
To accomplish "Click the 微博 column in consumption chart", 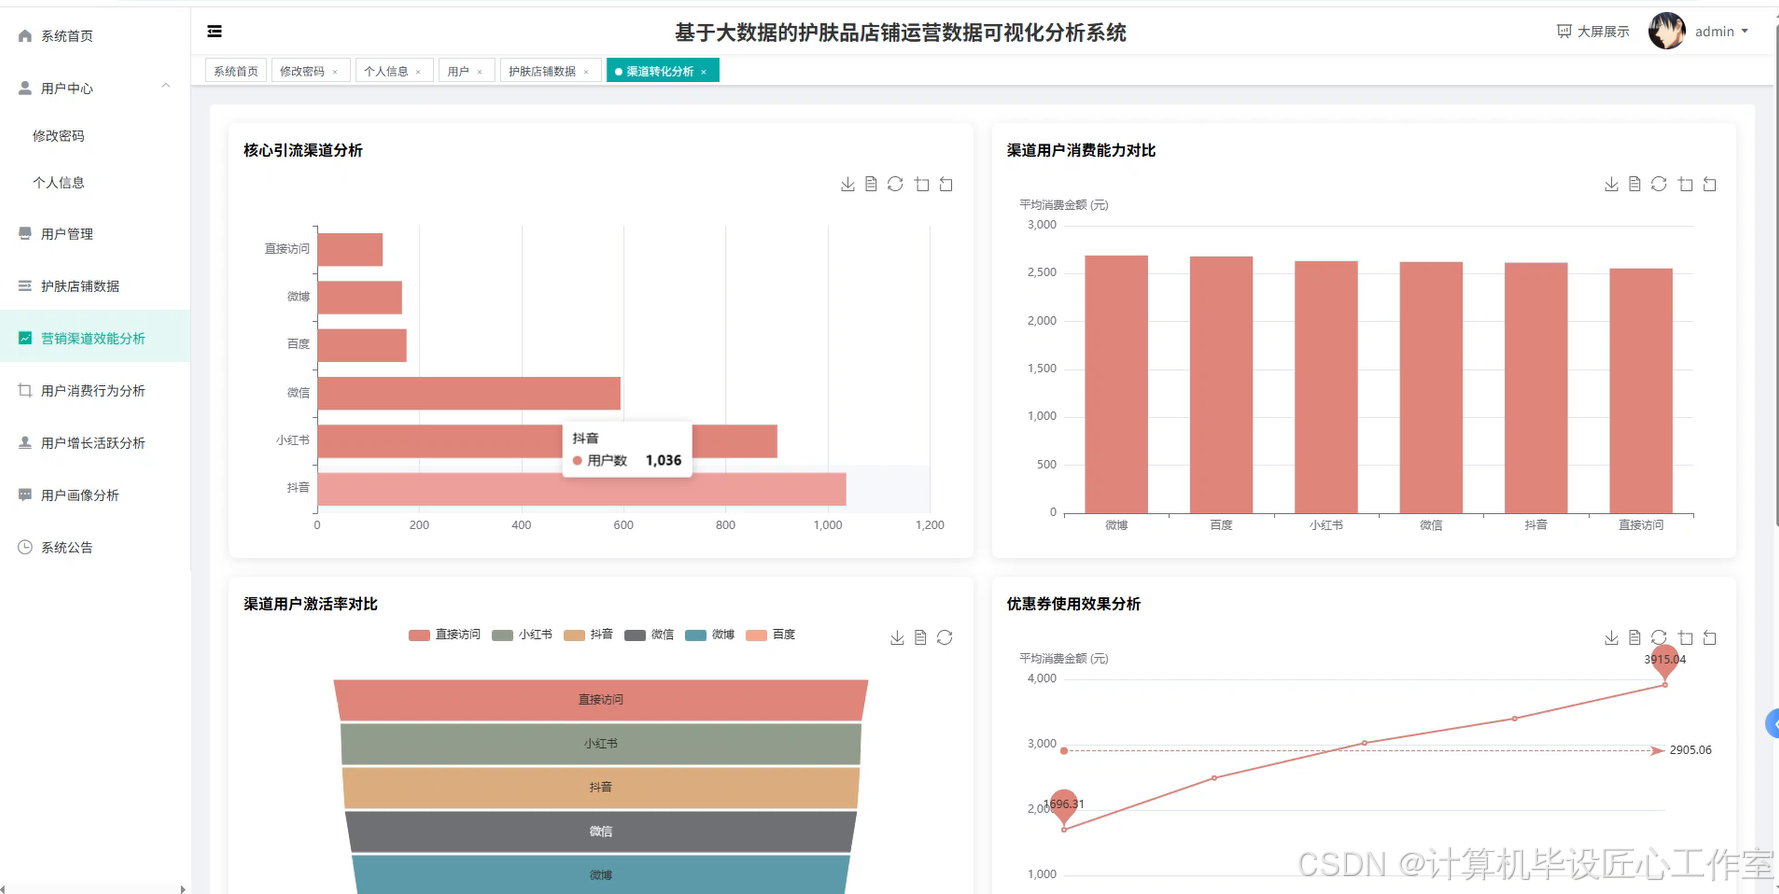I will [1116, 385].
